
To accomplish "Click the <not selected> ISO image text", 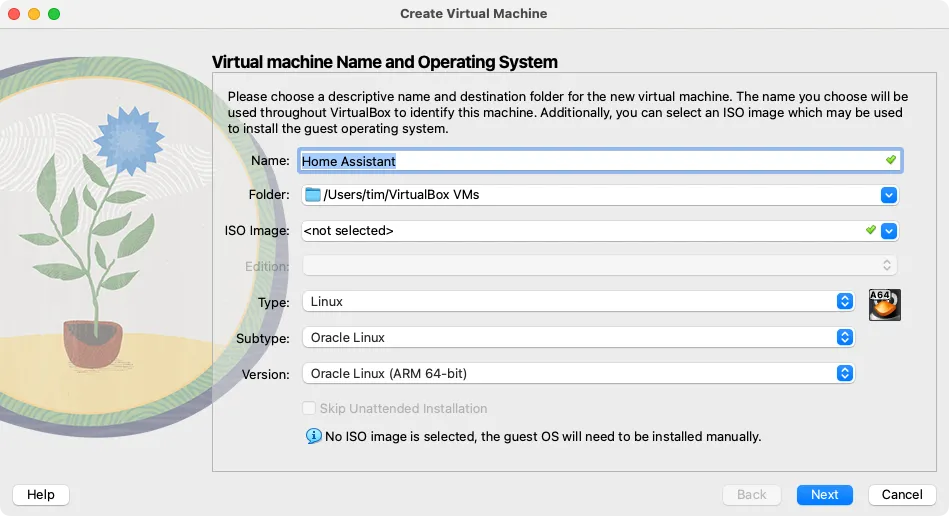I will click(349, 230).
